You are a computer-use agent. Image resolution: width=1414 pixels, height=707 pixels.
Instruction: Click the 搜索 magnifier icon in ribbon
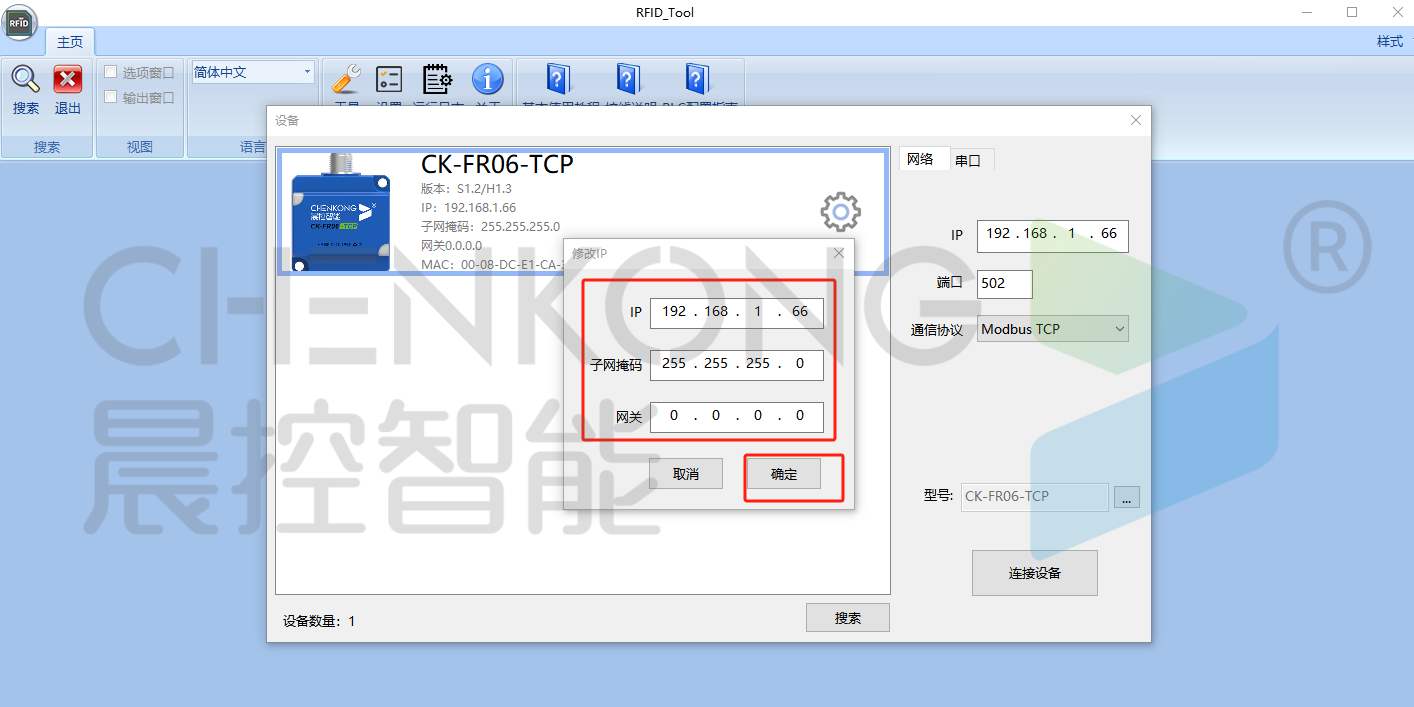26,80
